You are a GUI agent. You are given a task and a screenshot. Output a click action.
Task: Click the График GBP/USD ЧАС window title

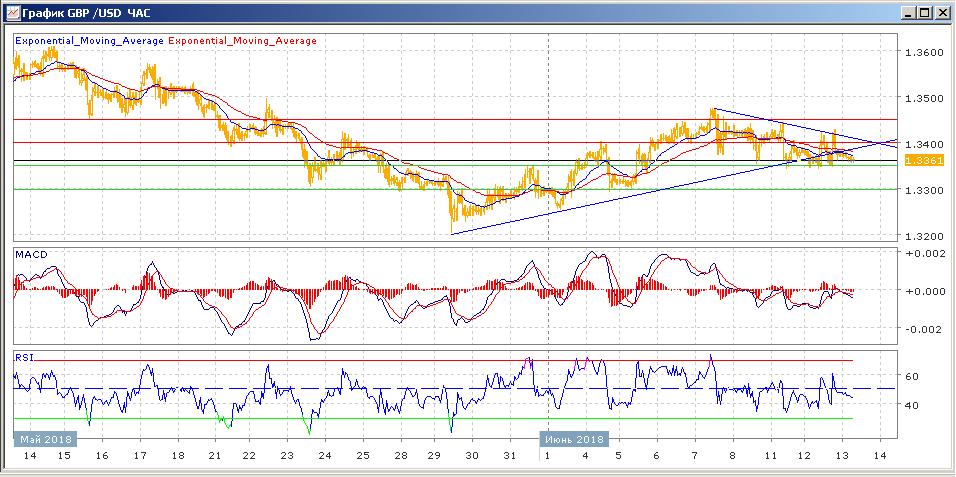(x=87, y=13)
